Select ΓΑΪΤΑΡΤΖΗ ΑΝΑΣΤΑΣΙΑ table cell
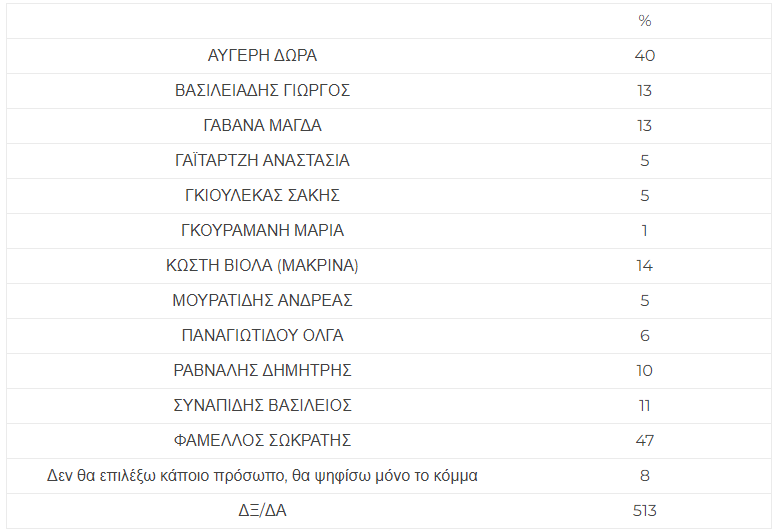Screen dimensions: 777x532 pos(262,160)
